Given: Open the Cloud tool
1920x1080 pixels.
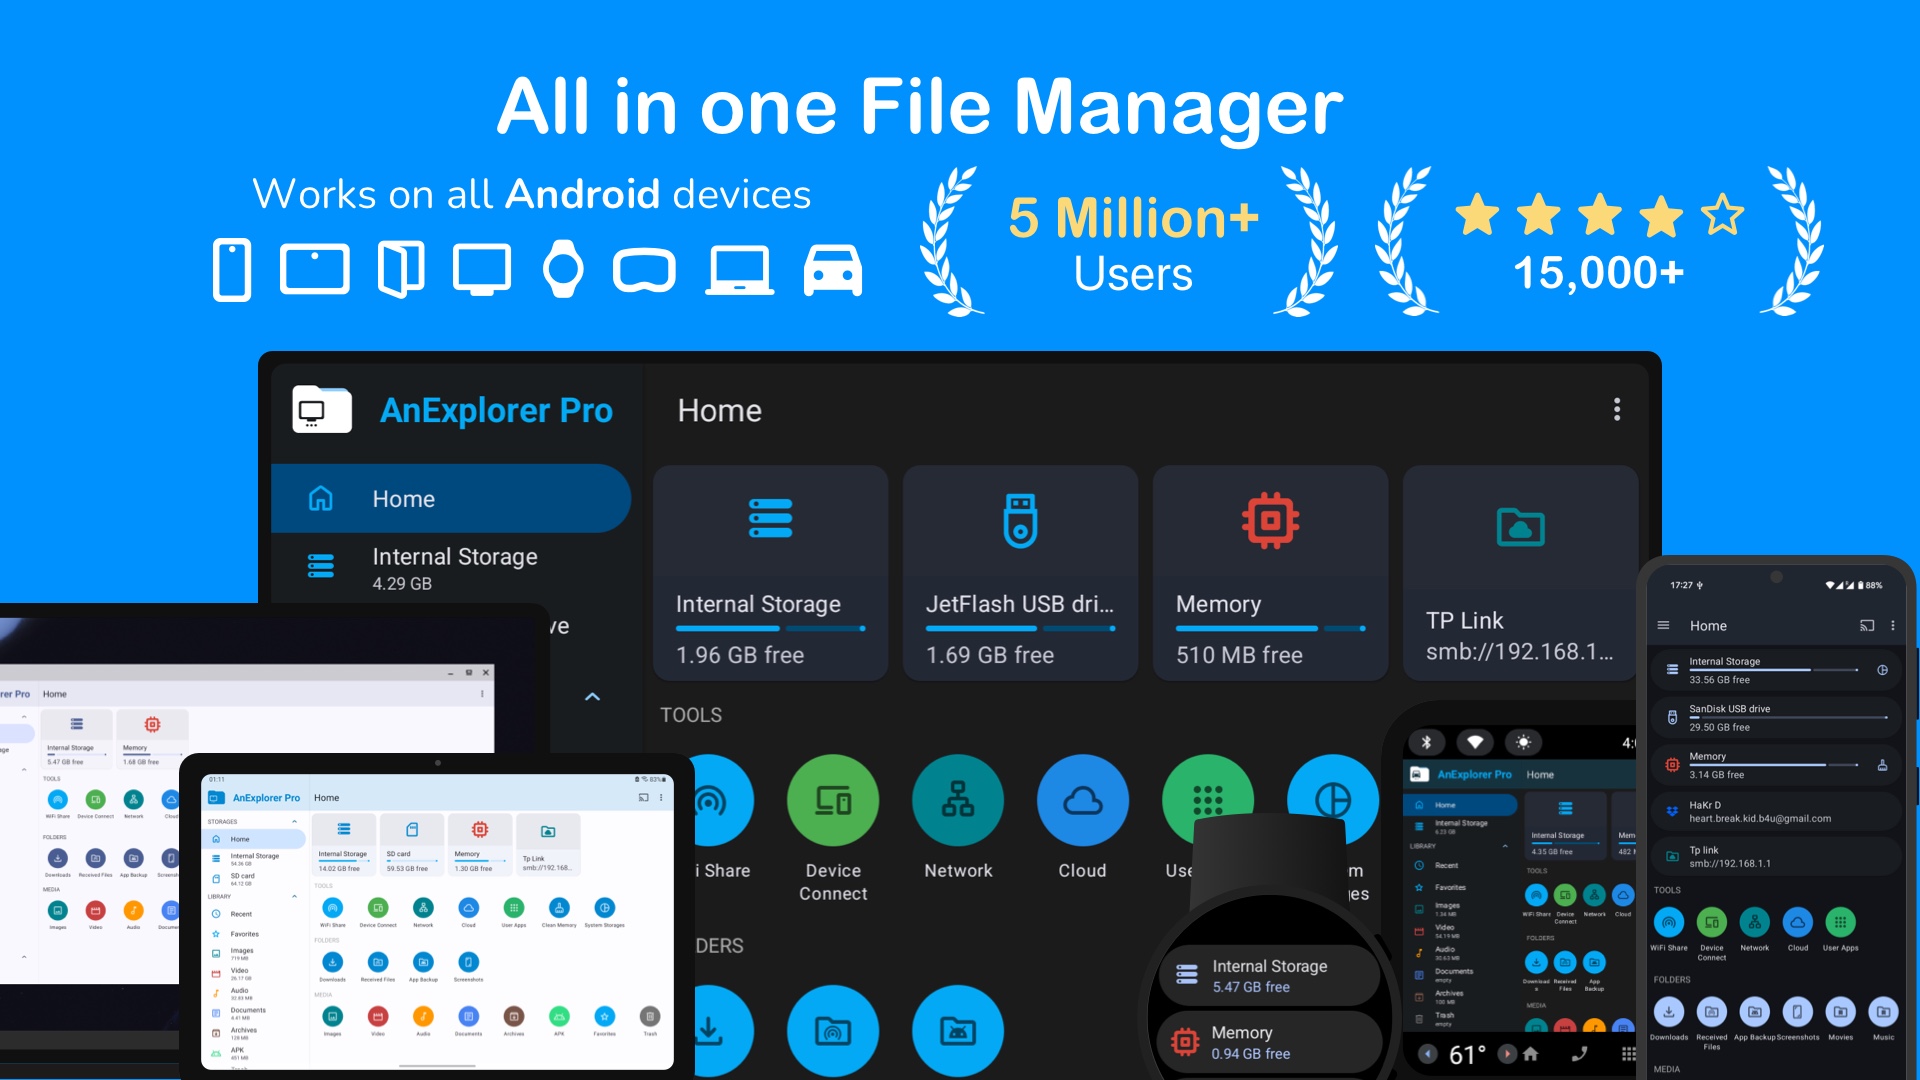Looking at the screenshot, I should coord(1082,800).
